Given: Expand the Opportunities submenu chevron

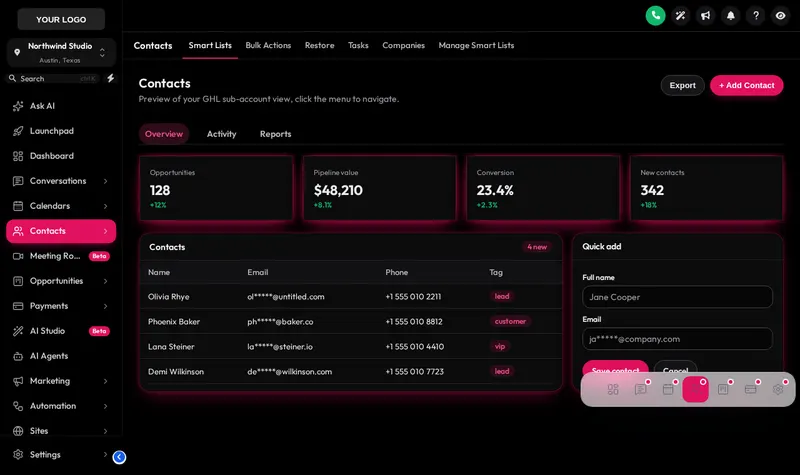Looking at the screenshot, I should (x=105, y=281).
